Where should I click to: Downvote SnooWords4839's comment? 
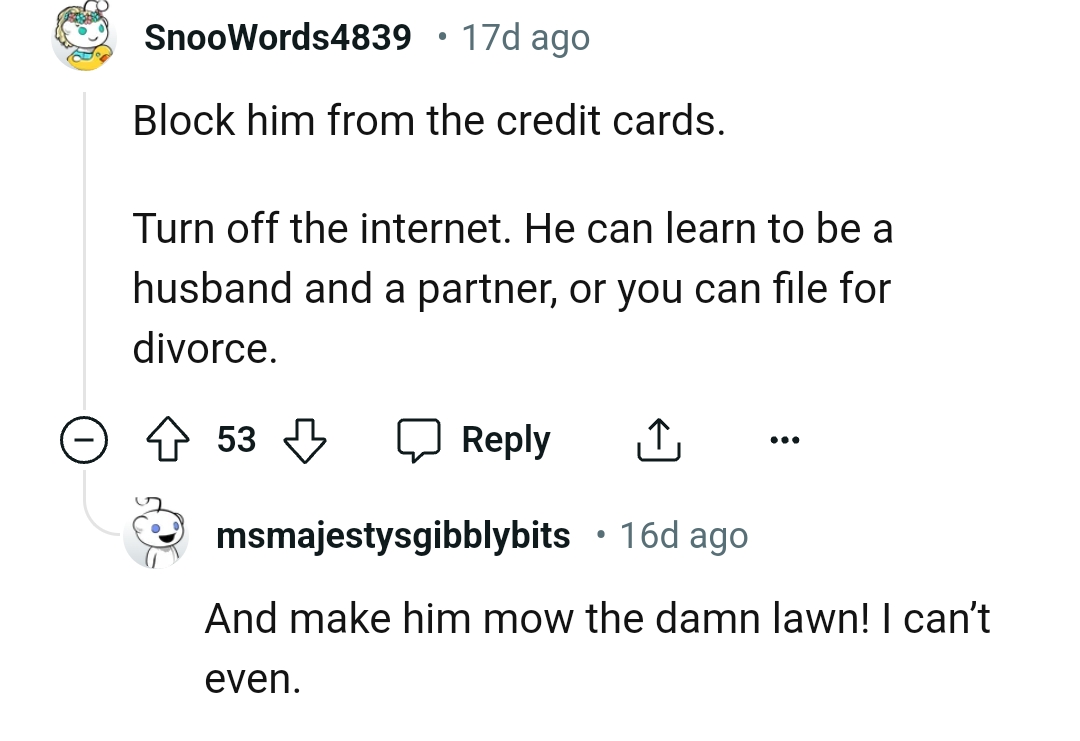click(305, 440)
